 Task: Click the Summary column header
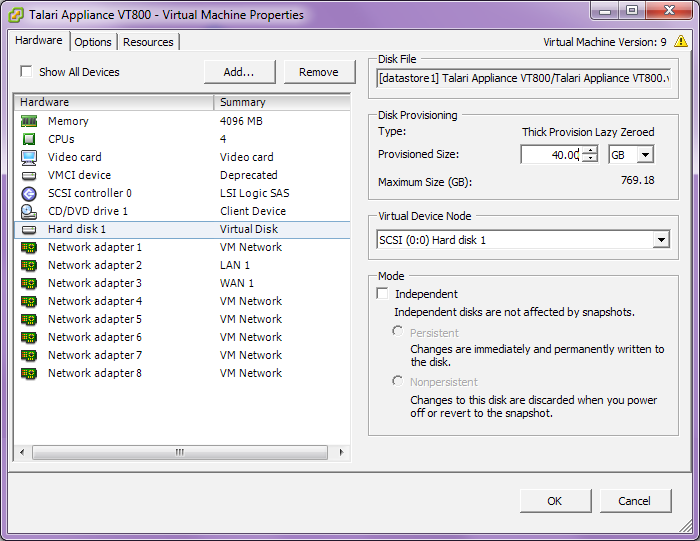click(282, 102)
